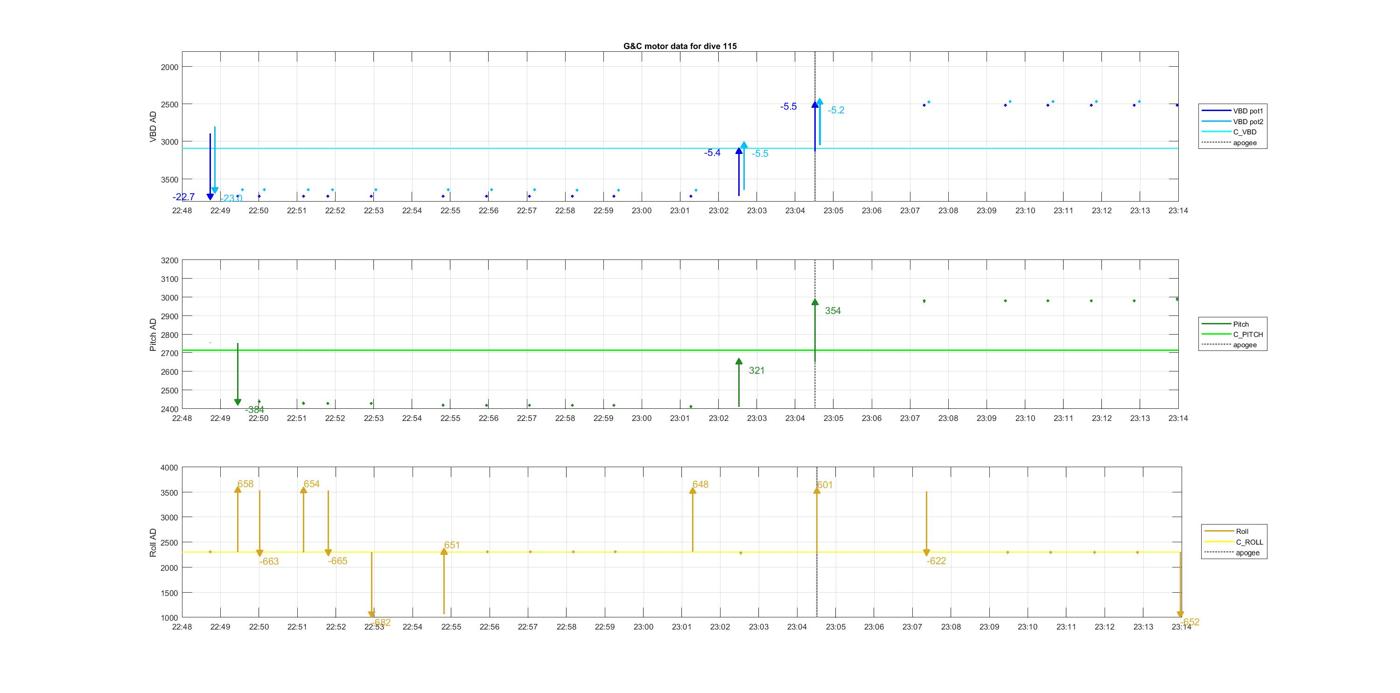Click the 'Roll AD' y-axis label
Screen dimensions: 1400x693
(x=154, y=542)
